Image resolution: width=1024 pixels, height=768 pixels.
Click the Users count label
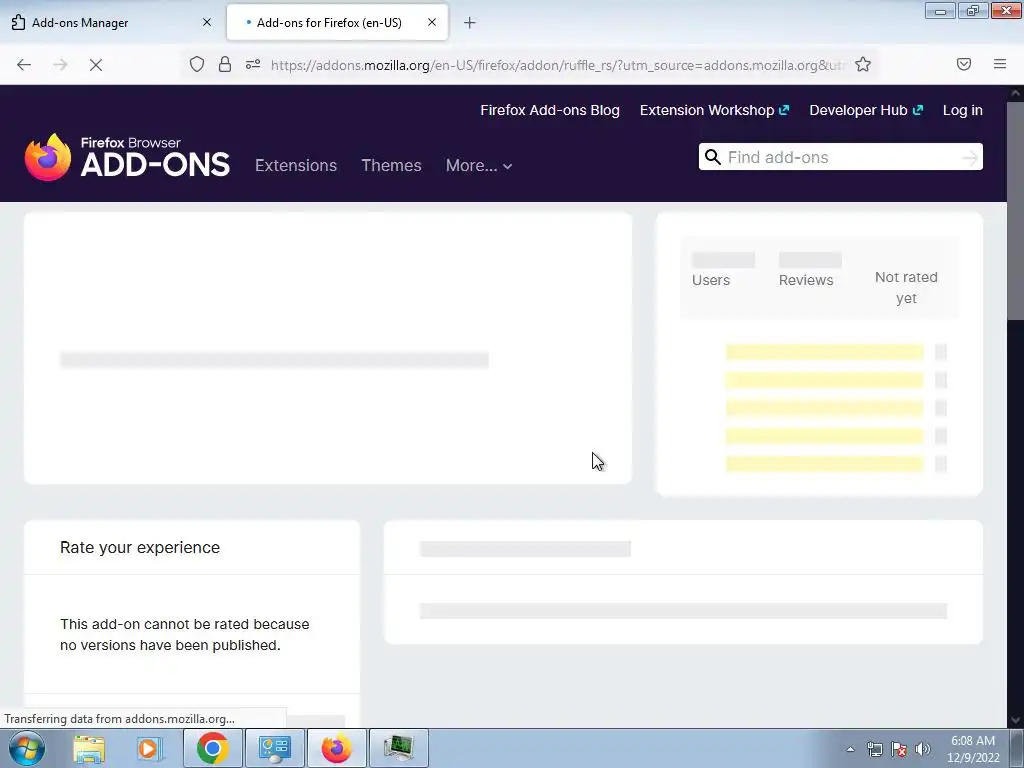click(711, 280)
